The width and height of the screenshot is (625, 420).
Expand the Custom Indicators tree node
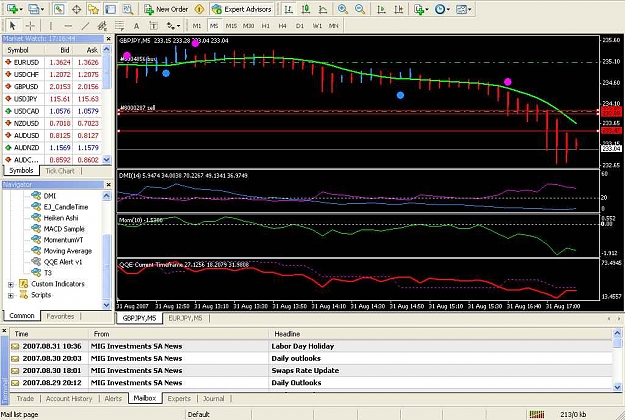tap(11, 285)
